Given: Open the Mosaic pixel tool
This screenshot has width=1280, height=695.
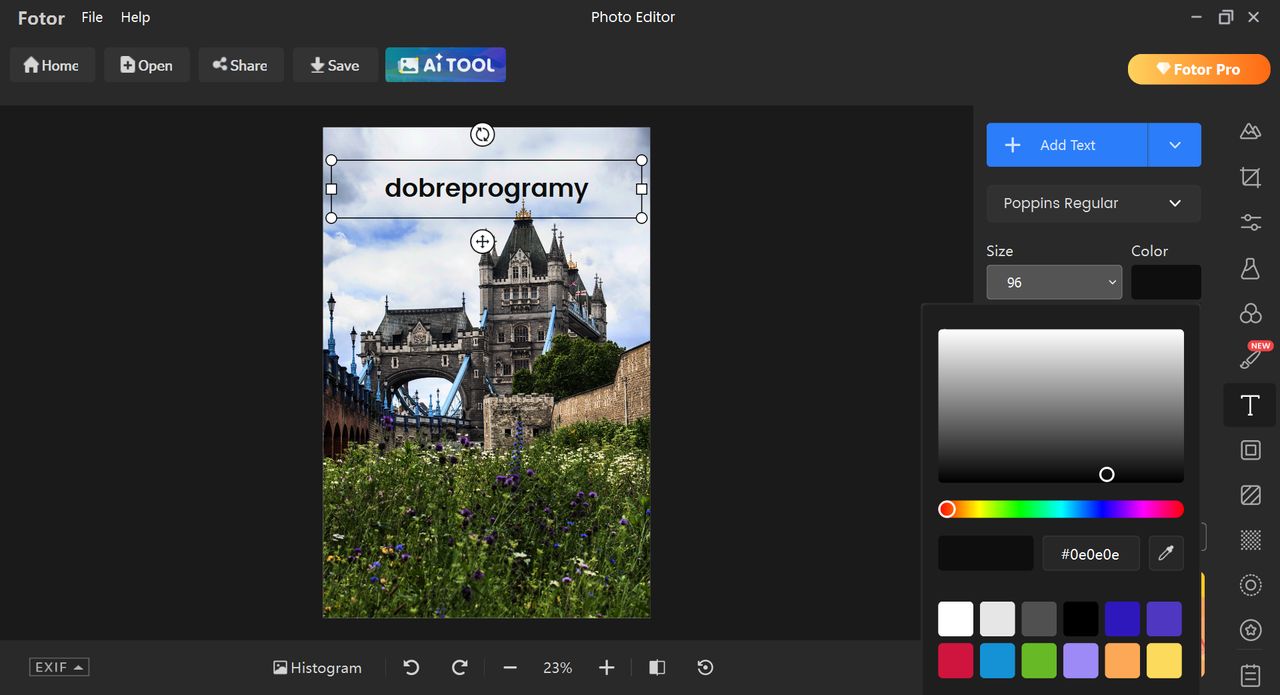Looking at the screenshot, I should (1250, 540).
